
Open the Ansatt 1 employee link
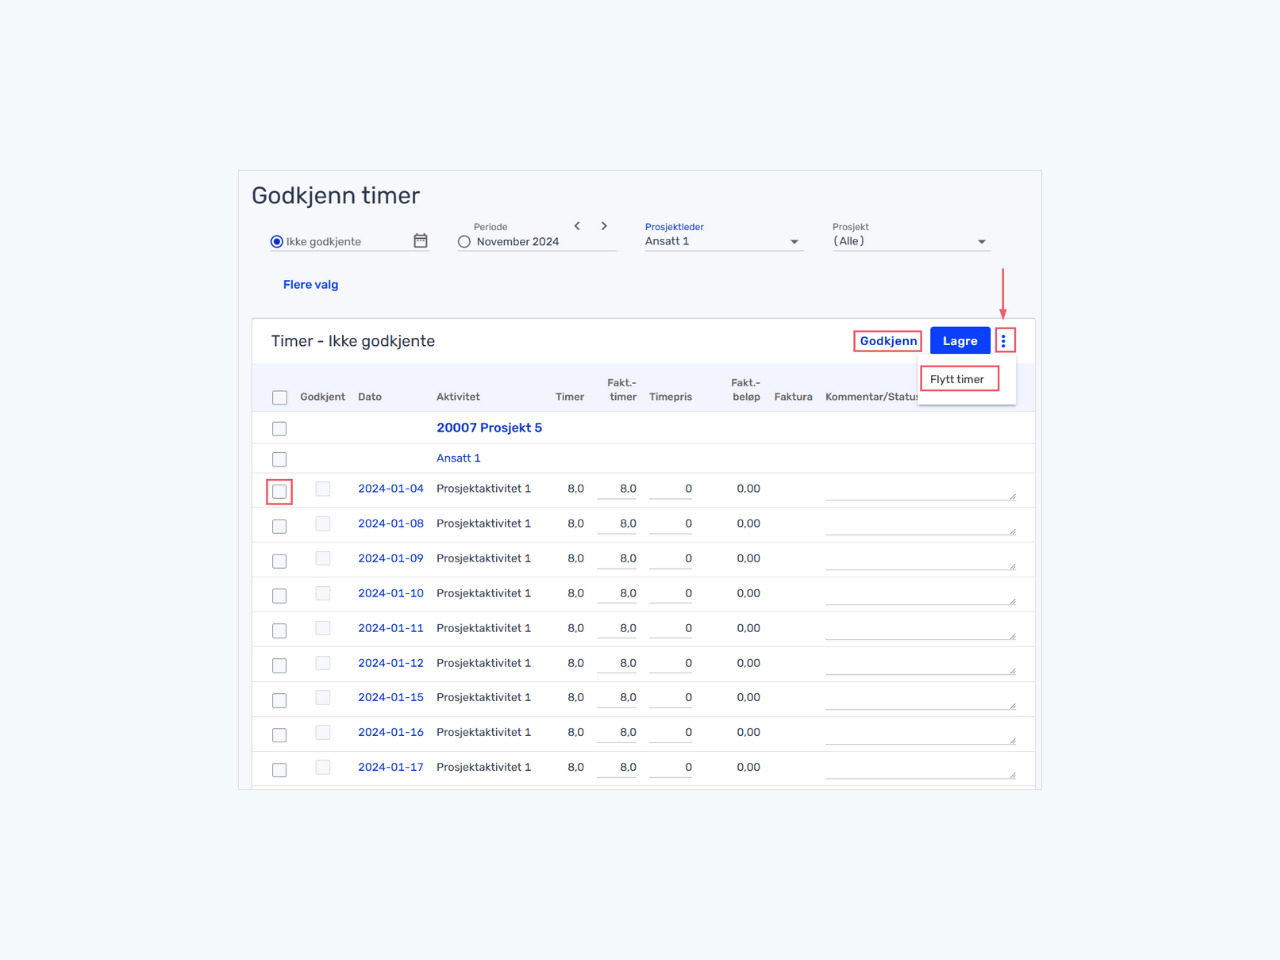458,458
